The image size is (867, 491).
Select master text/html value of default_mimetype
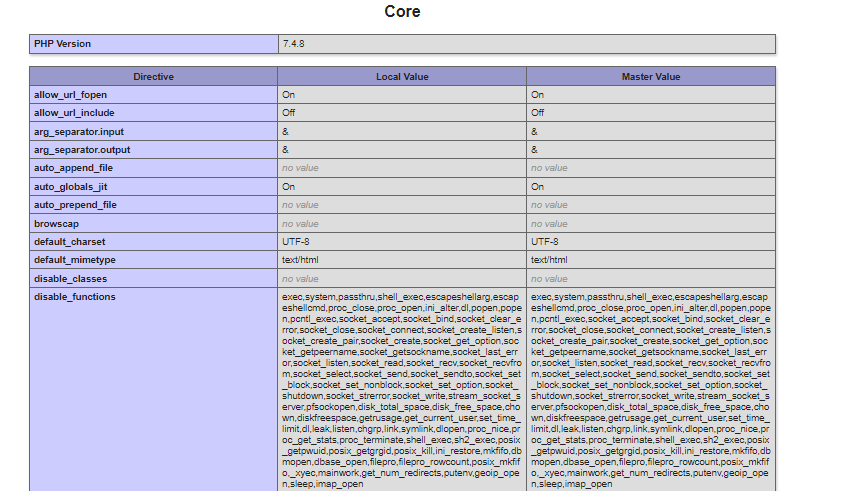tap(549, 260)
